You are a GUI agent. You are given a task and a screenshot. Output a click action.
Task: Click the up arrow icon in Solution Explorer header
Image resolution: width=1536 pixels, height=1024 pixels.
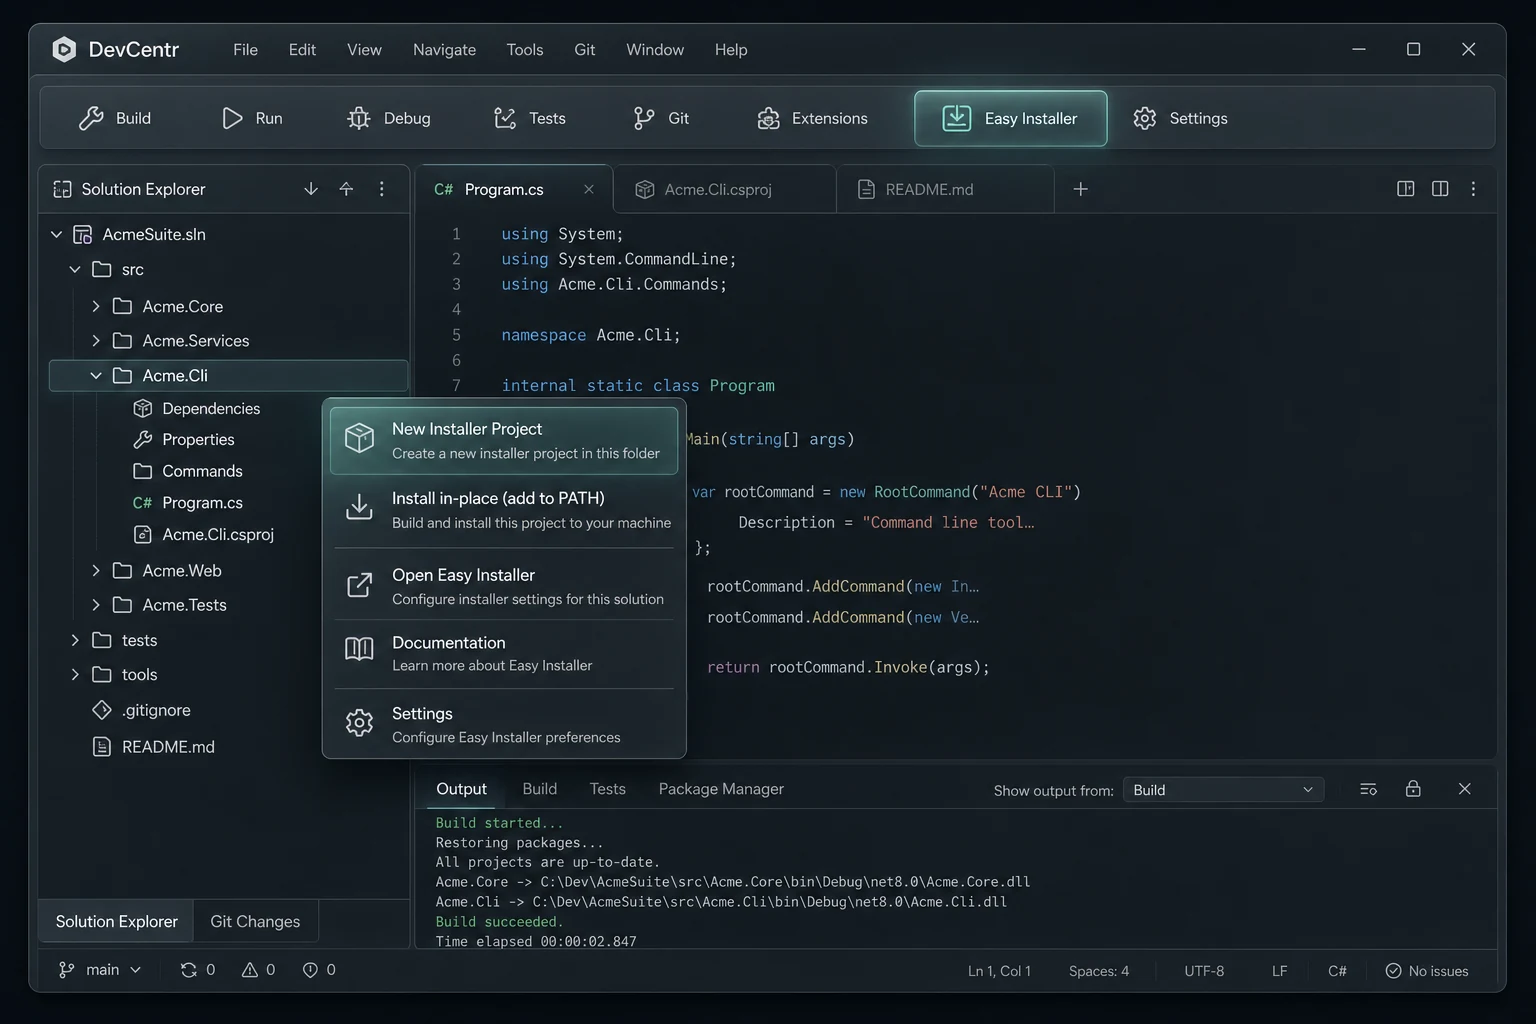click(346, 189)
